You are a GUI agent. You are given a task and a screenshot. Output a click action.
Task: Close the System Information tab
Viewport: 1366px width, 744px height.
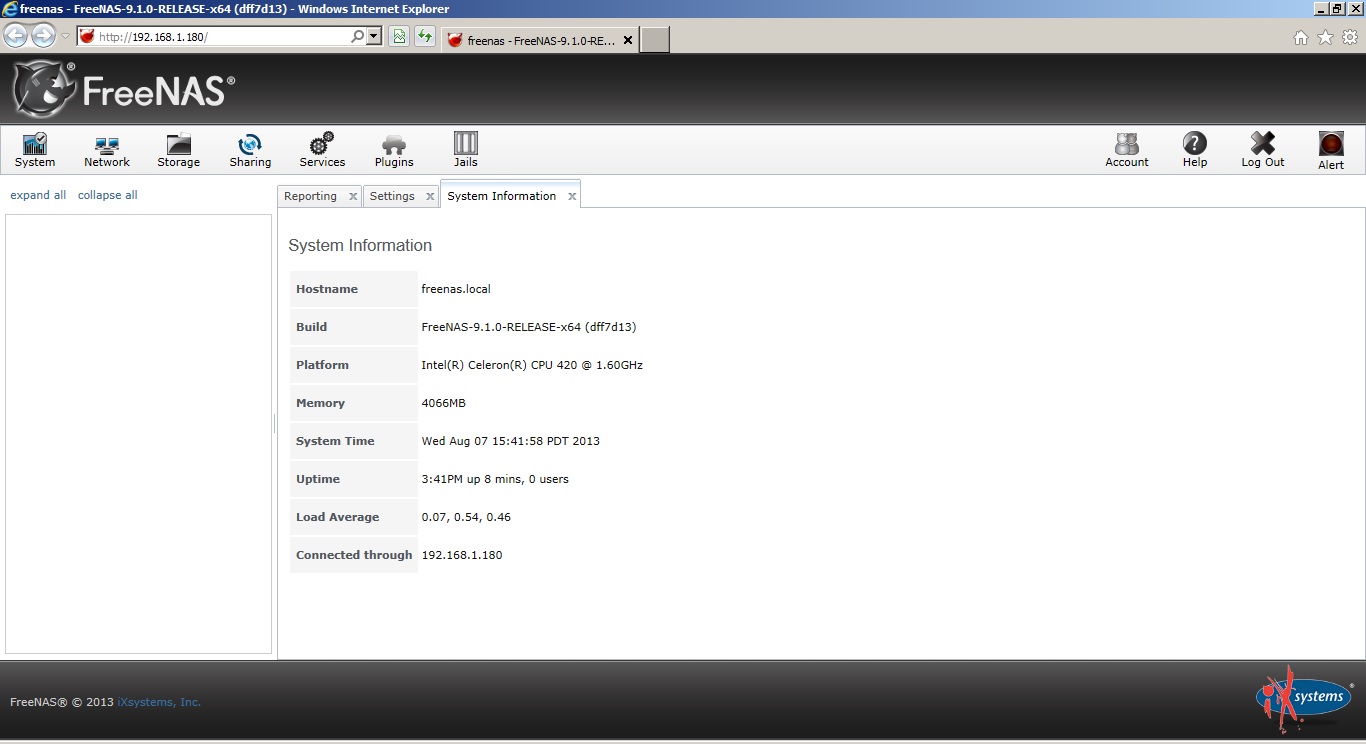pyautogui.click(x=572, y=197)
